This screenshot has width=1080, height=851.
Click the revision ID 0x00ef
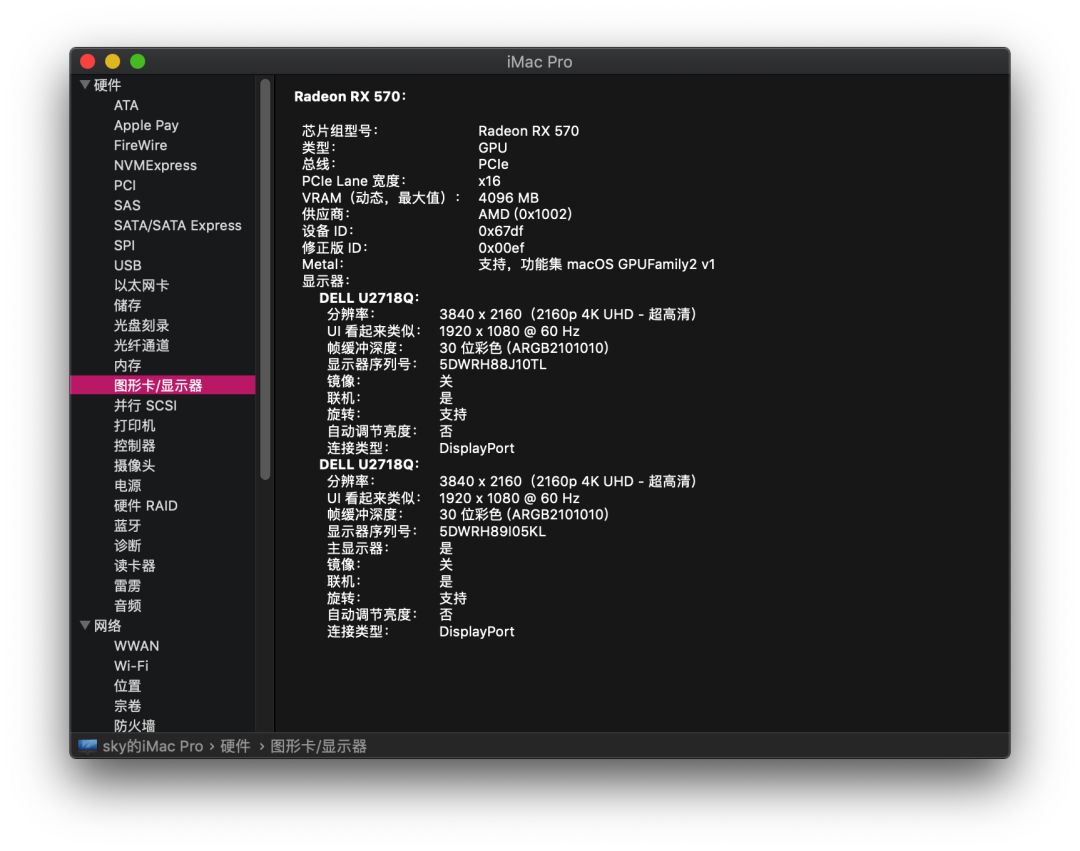[x=501, y=247]
